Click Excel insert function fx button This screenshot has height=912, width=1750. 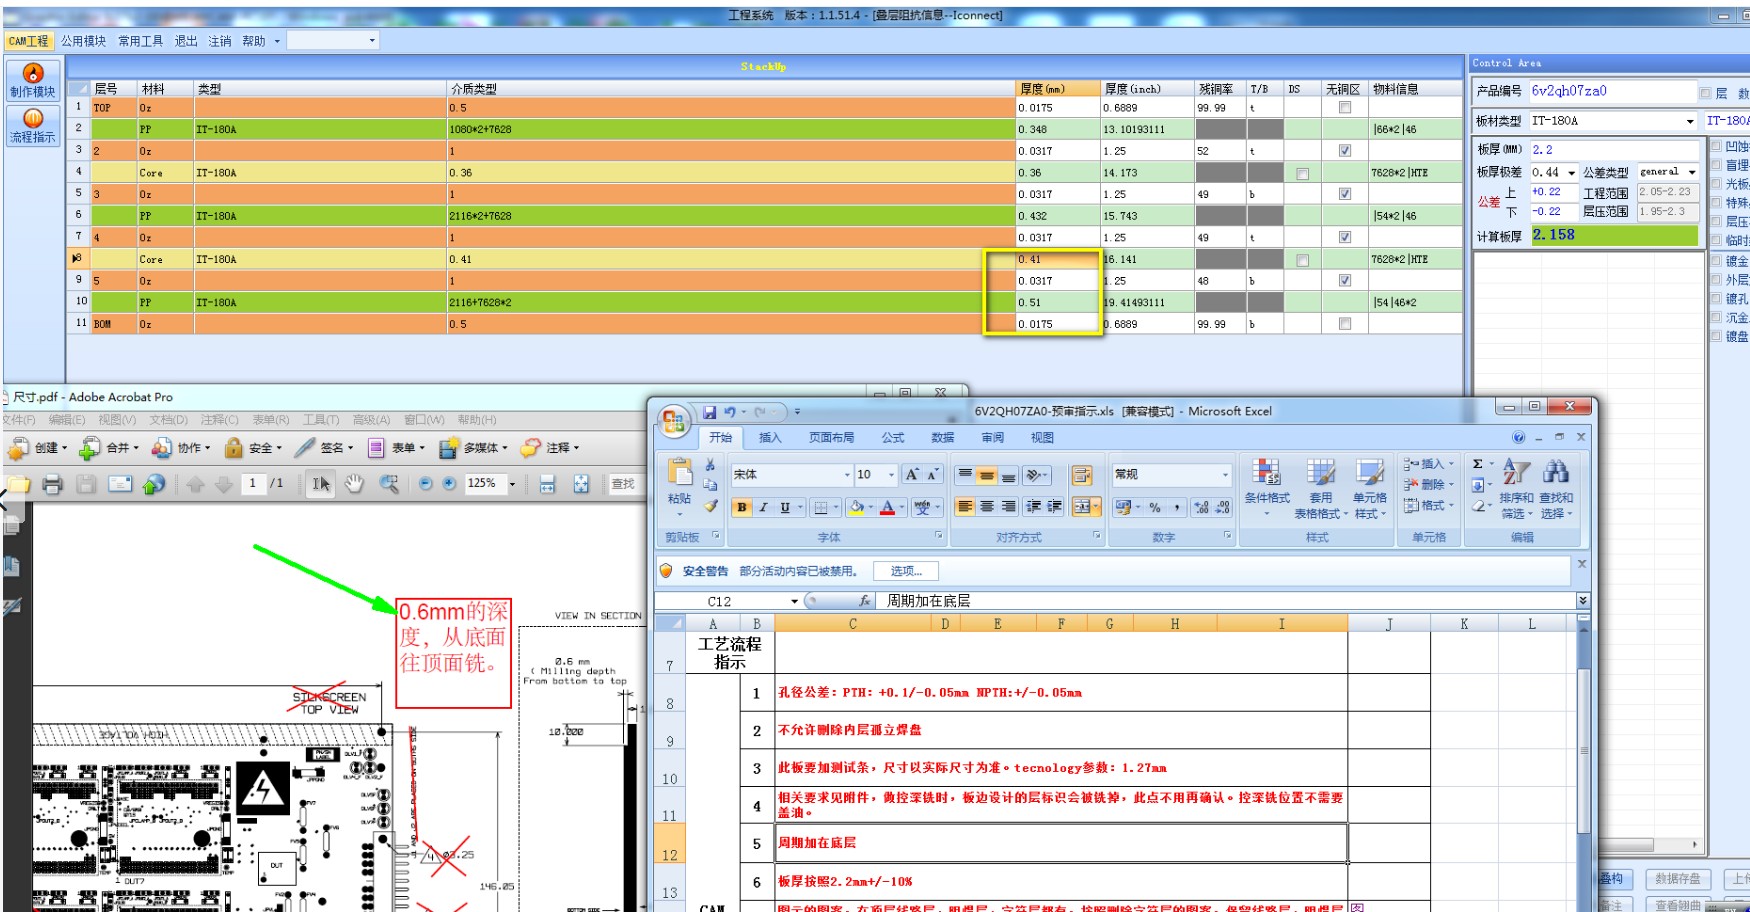click(865, 601)
